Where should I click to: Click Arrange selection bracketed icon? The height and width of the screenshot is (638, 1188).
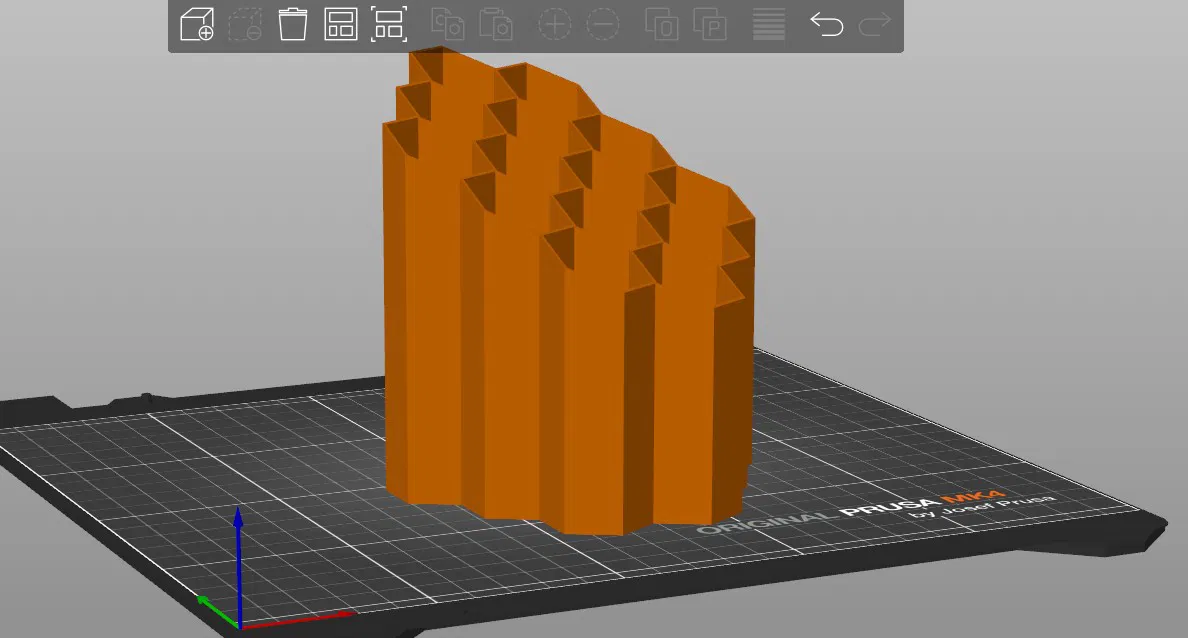coord(389,24)
